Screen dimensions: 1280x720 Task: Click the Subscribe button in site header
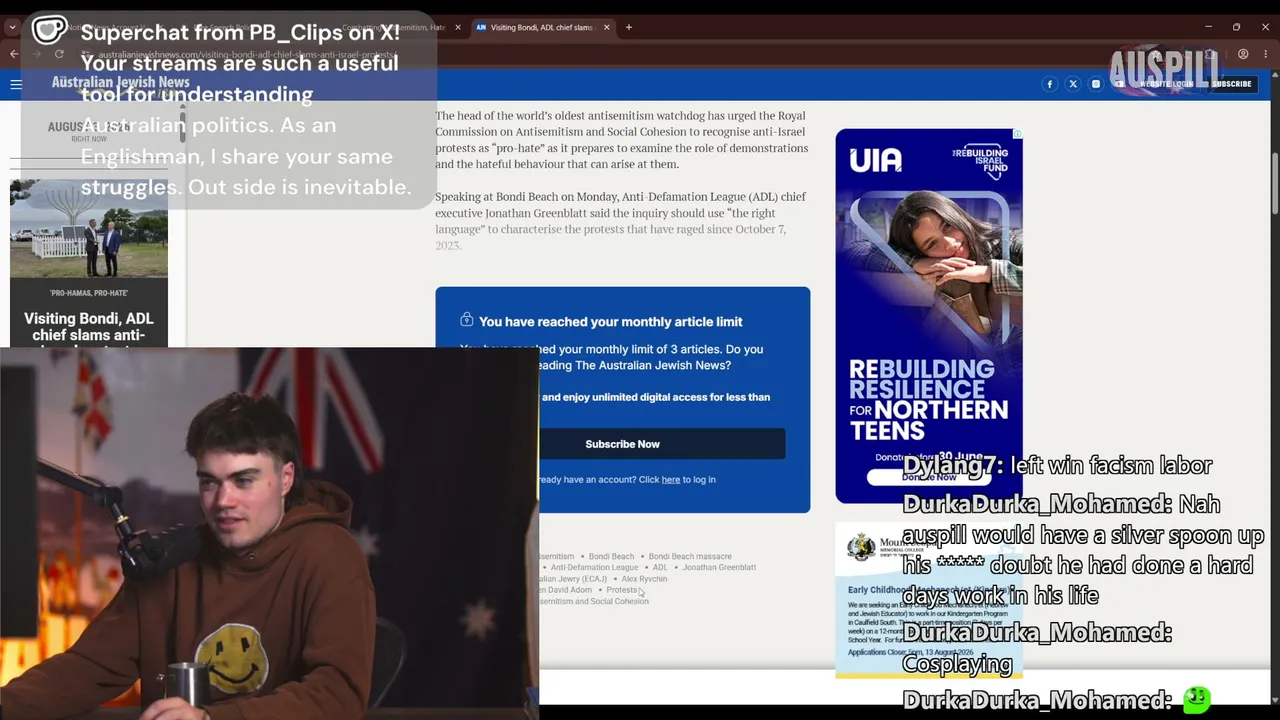click(1232, 84)
